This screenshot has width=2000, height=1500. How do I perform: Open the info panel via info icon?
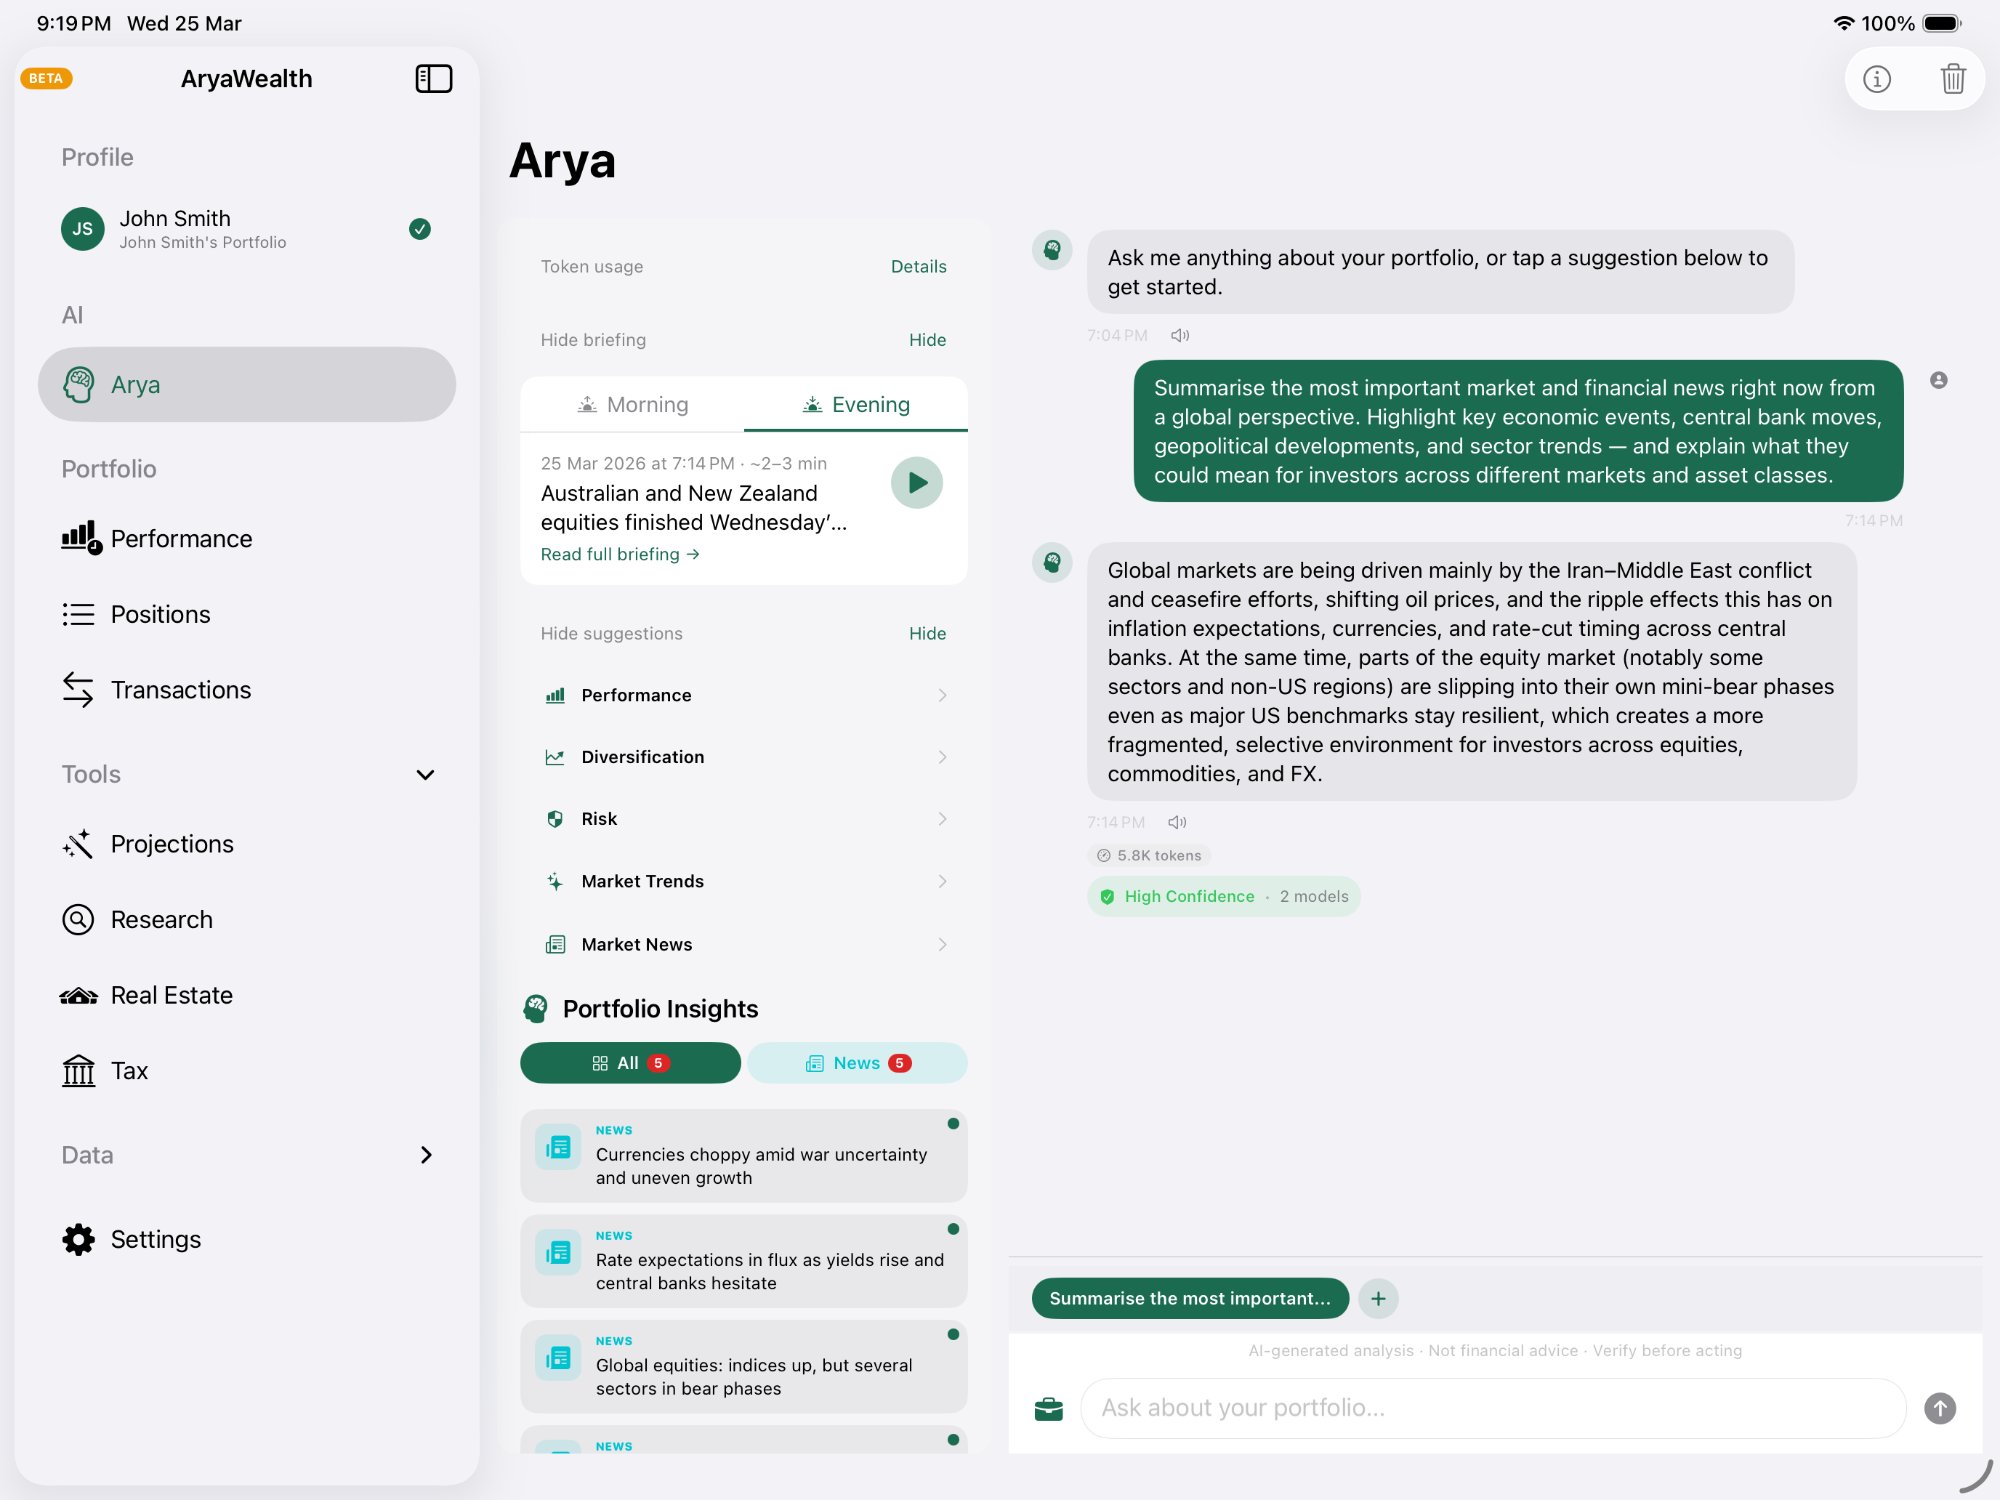pyautogui.click(x=1877, y=78)
